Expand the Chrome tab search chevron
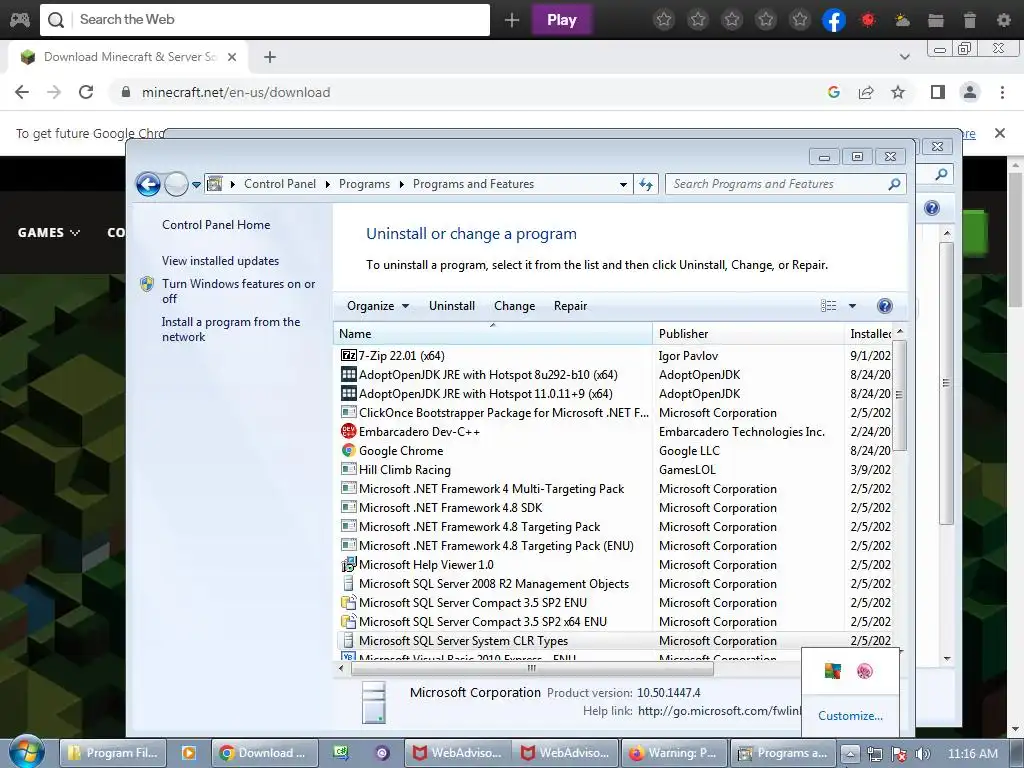Image resolution: width=1024 pixels, height=768 pixels. (904, 57)
